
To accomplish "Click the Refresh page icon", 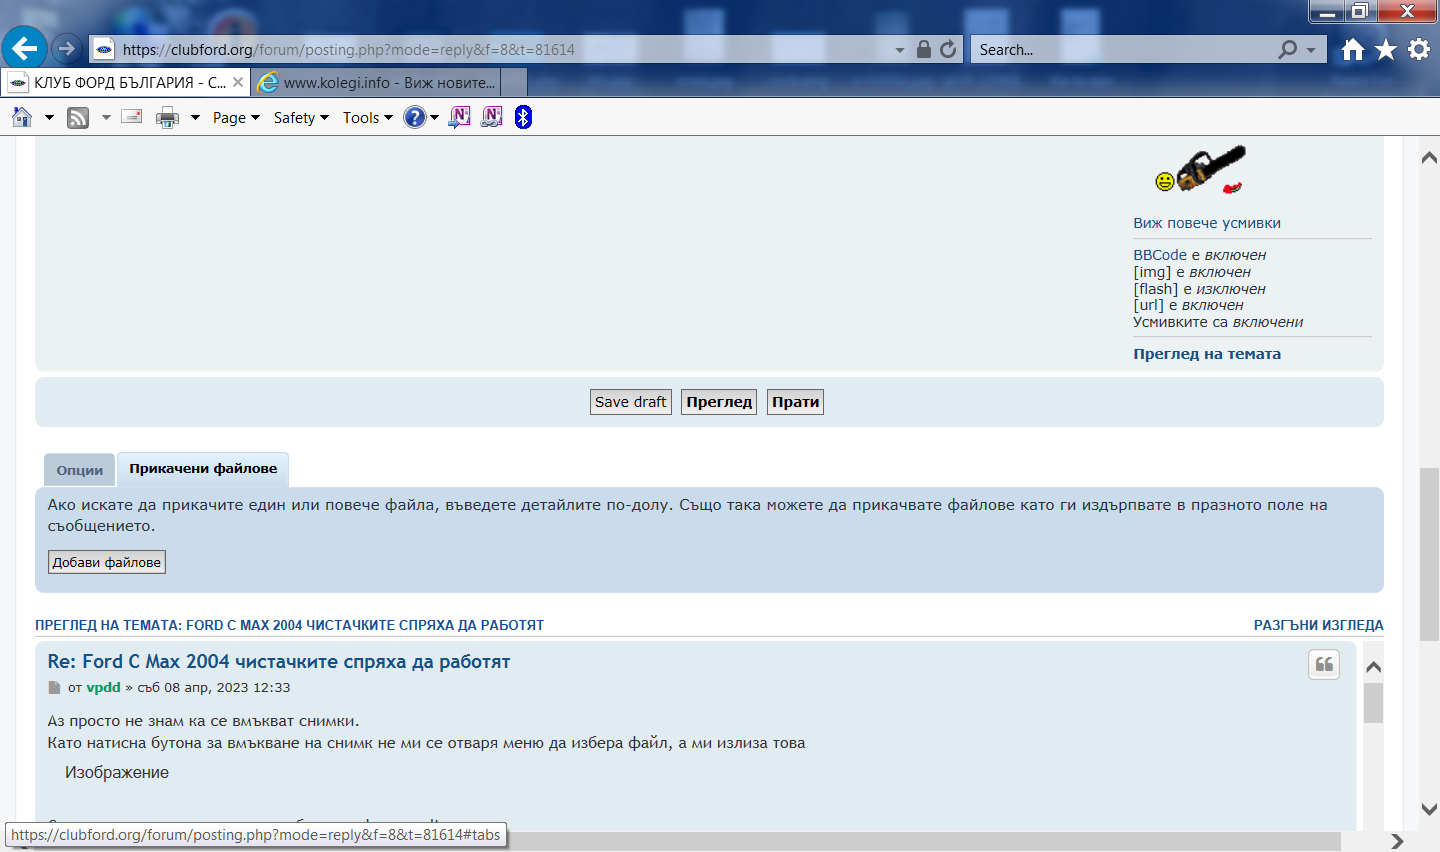I will coord(948,49).
